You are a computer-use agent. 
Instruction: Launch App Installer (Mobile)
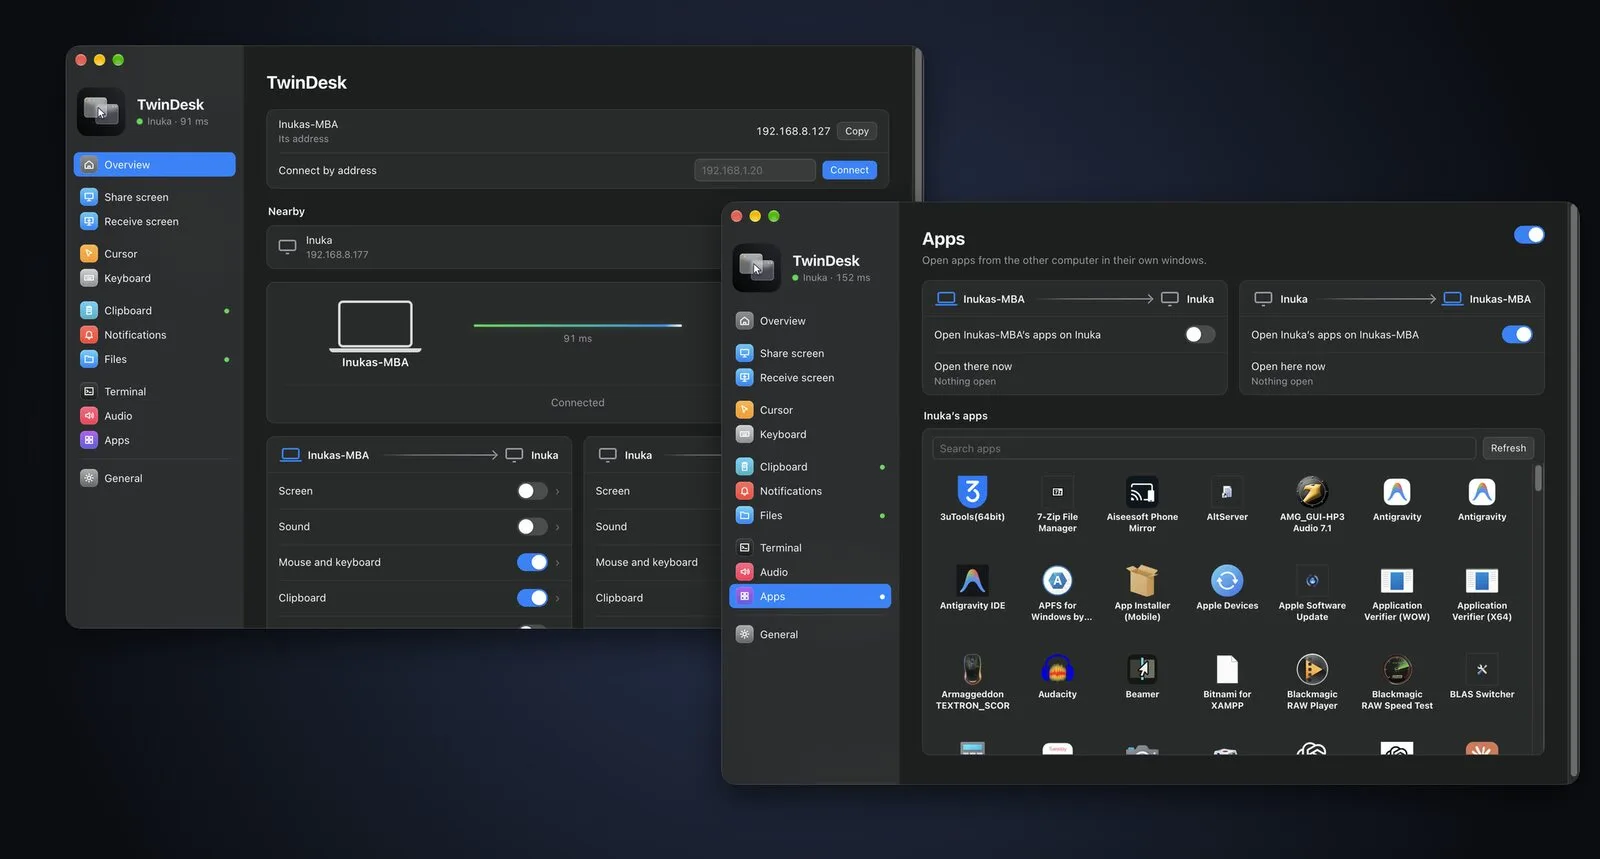pos(1142,581)
